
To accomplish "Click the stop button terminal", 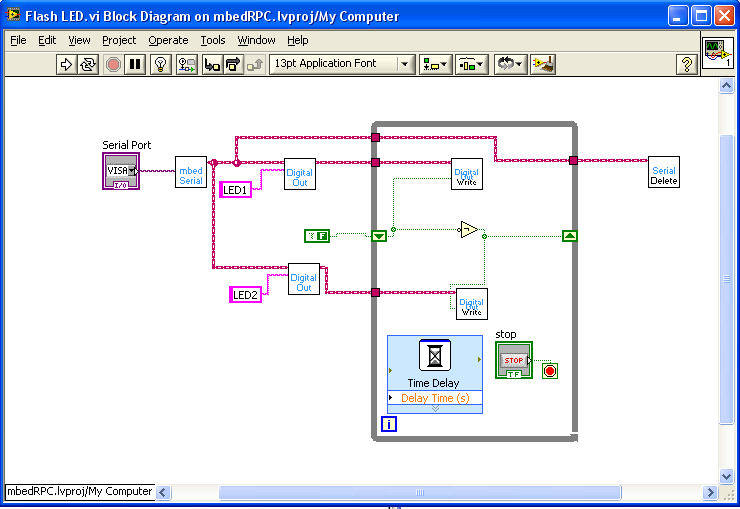I will point(514,361).
